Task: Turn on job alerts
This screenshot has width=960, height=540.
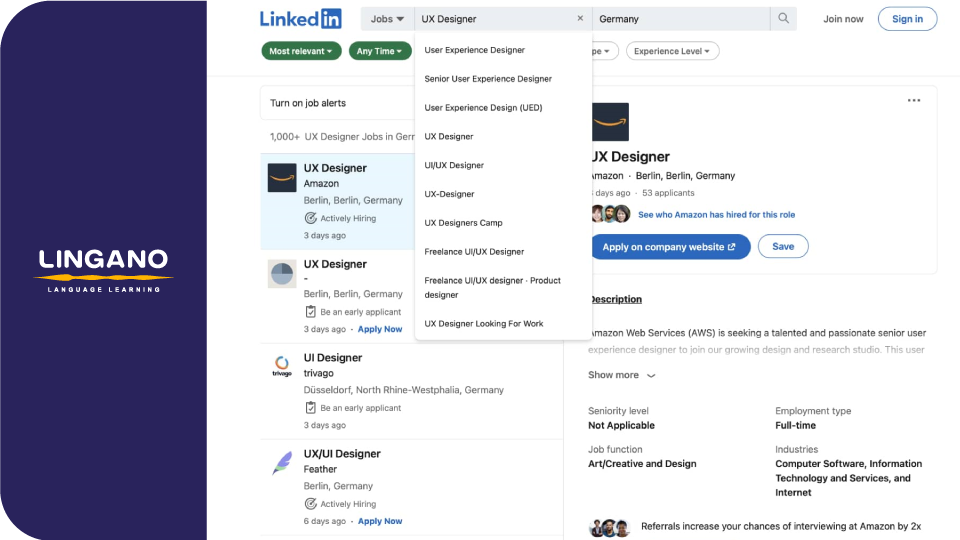Action: [308, 103]
